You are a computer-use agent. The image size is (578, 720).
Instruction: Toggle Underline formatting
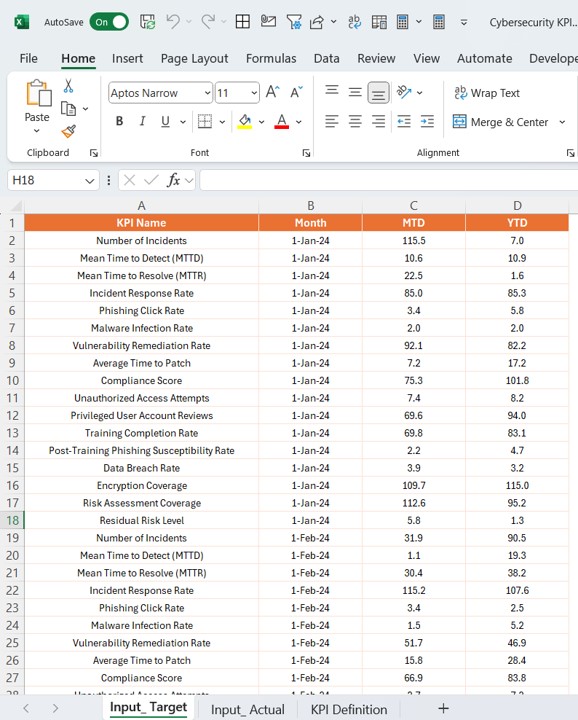coord(165,121)
